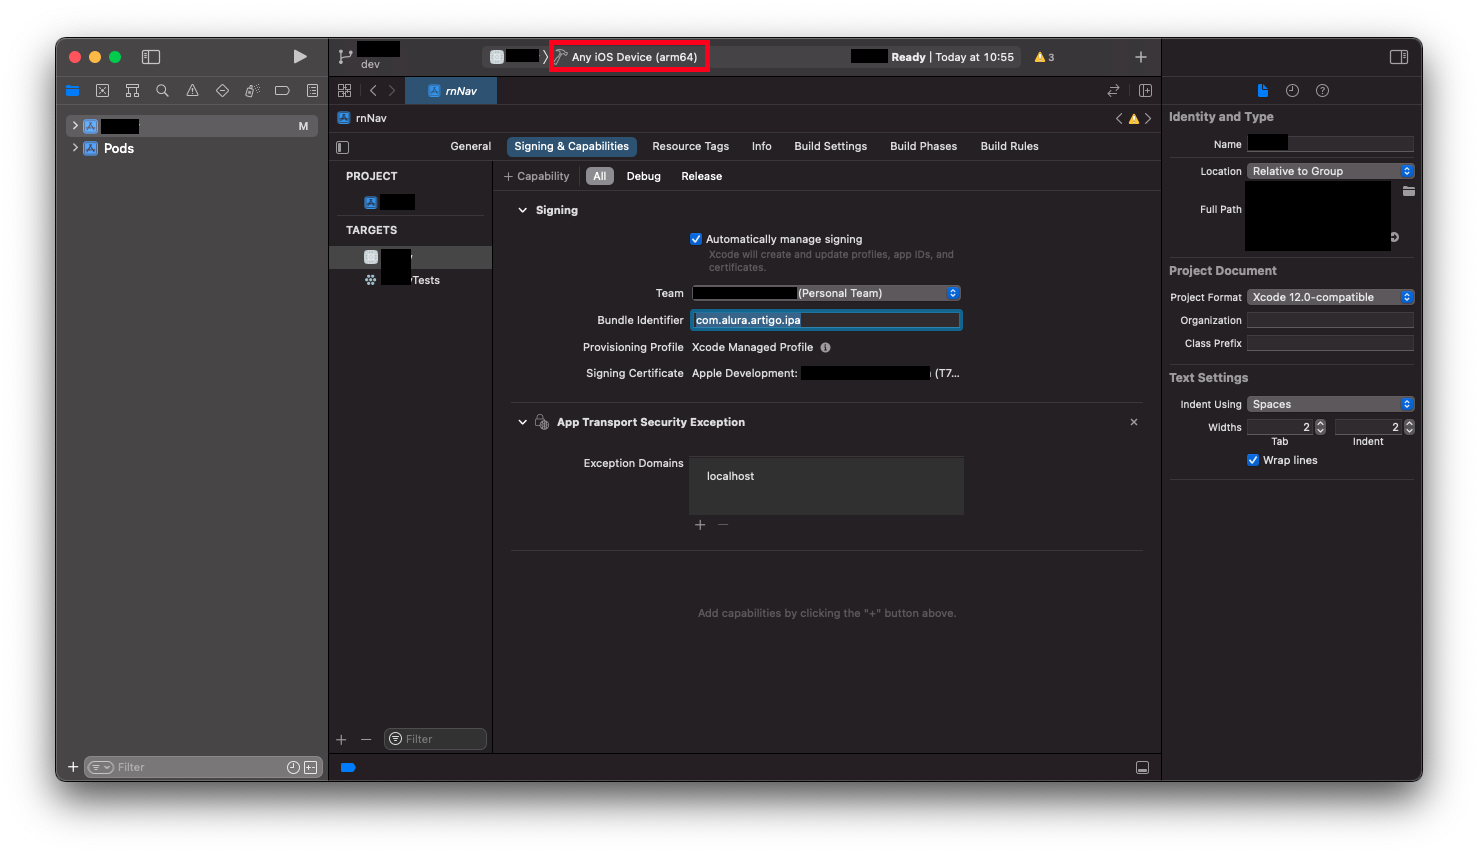Open the find navigator magnifier

click(162, 91)
